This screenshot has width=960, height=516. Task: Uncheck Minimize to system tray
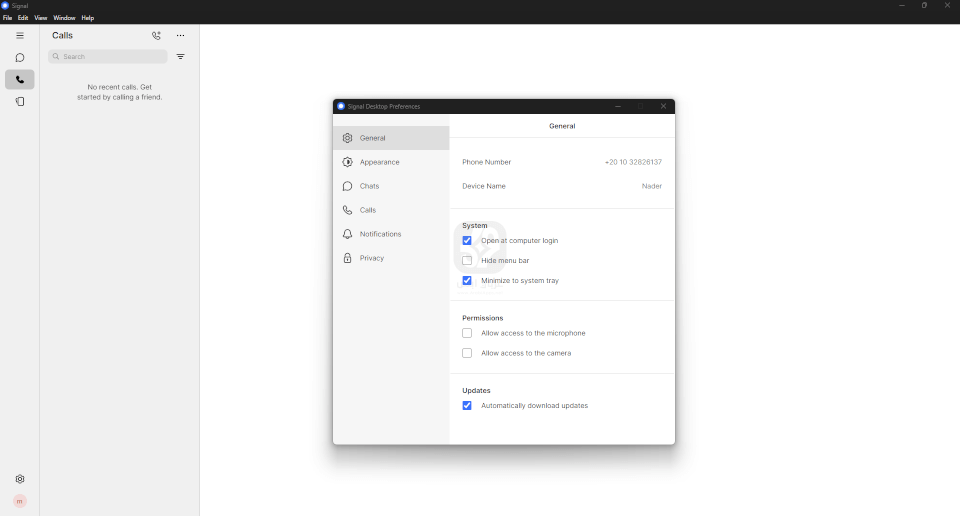(467, 281)
